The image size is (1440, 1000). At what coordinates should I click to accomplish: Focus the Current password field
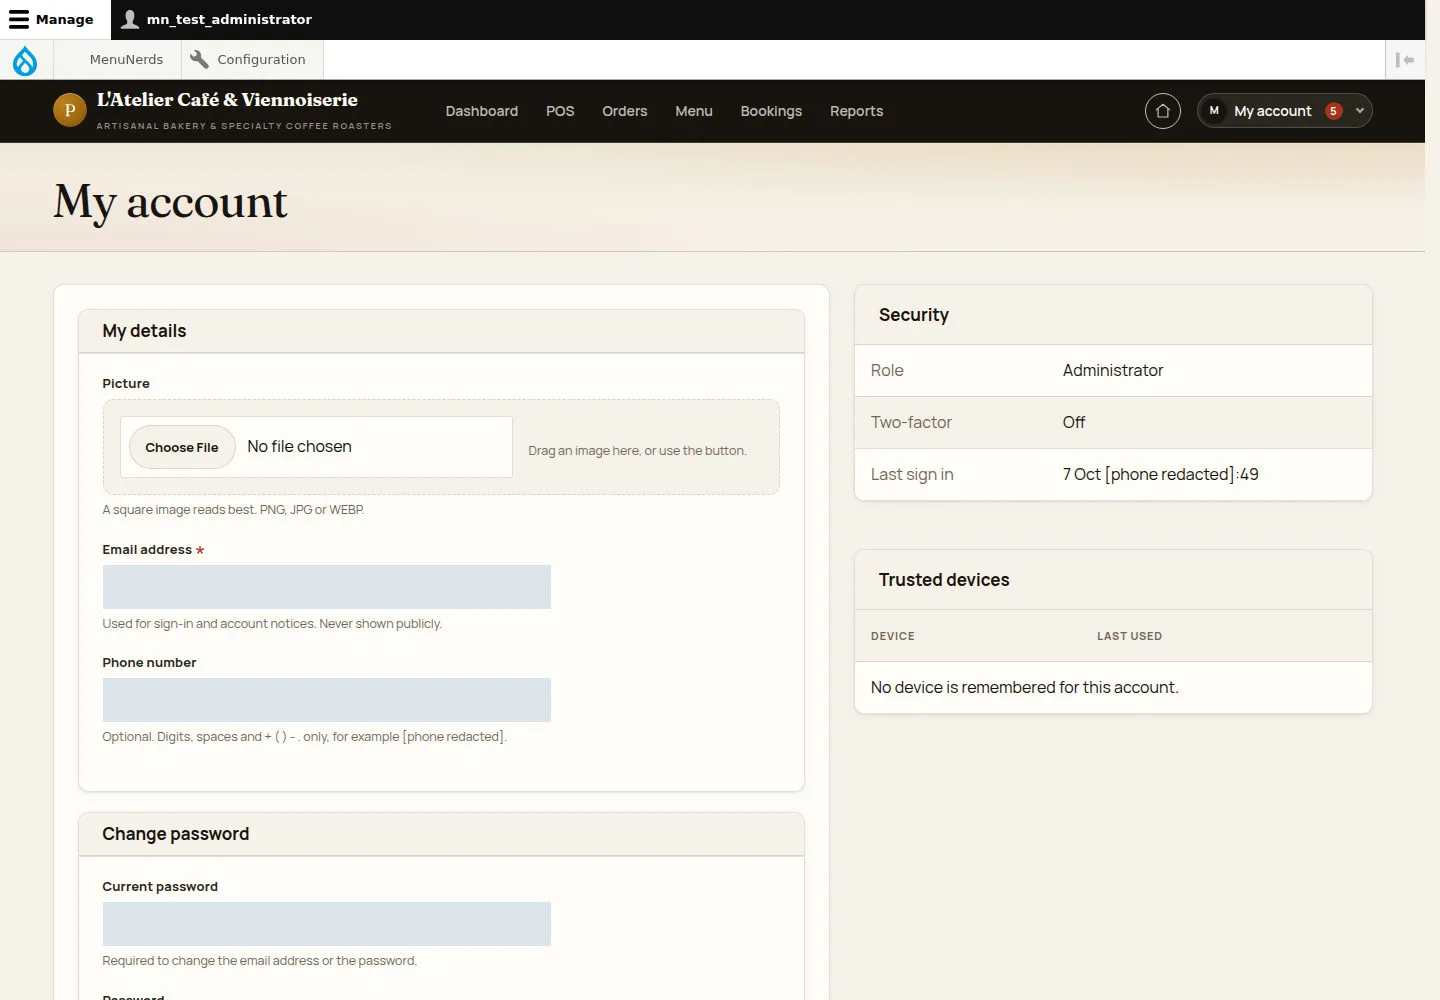tap(326, 924)
